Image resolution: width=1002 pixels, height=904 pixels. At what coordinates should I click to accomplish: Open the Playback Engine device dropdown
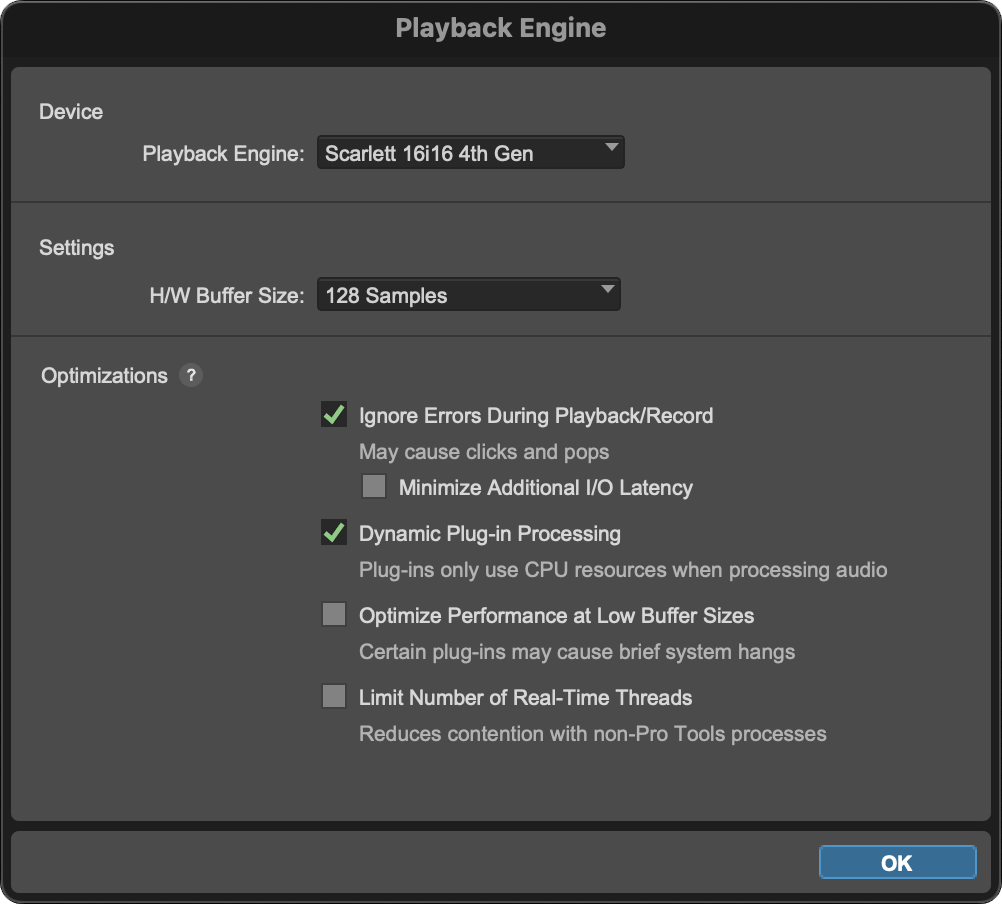pyautogui.click(x=470, y=153)
